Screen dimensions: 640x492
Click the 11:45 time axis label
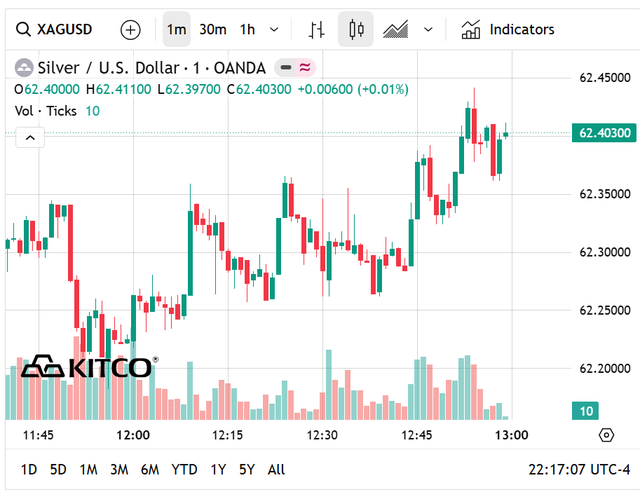38,435
